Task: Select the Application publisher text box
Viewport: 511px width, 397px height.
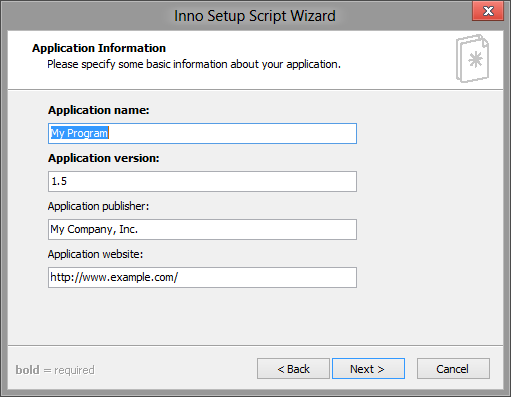Action: pos(202,229)
